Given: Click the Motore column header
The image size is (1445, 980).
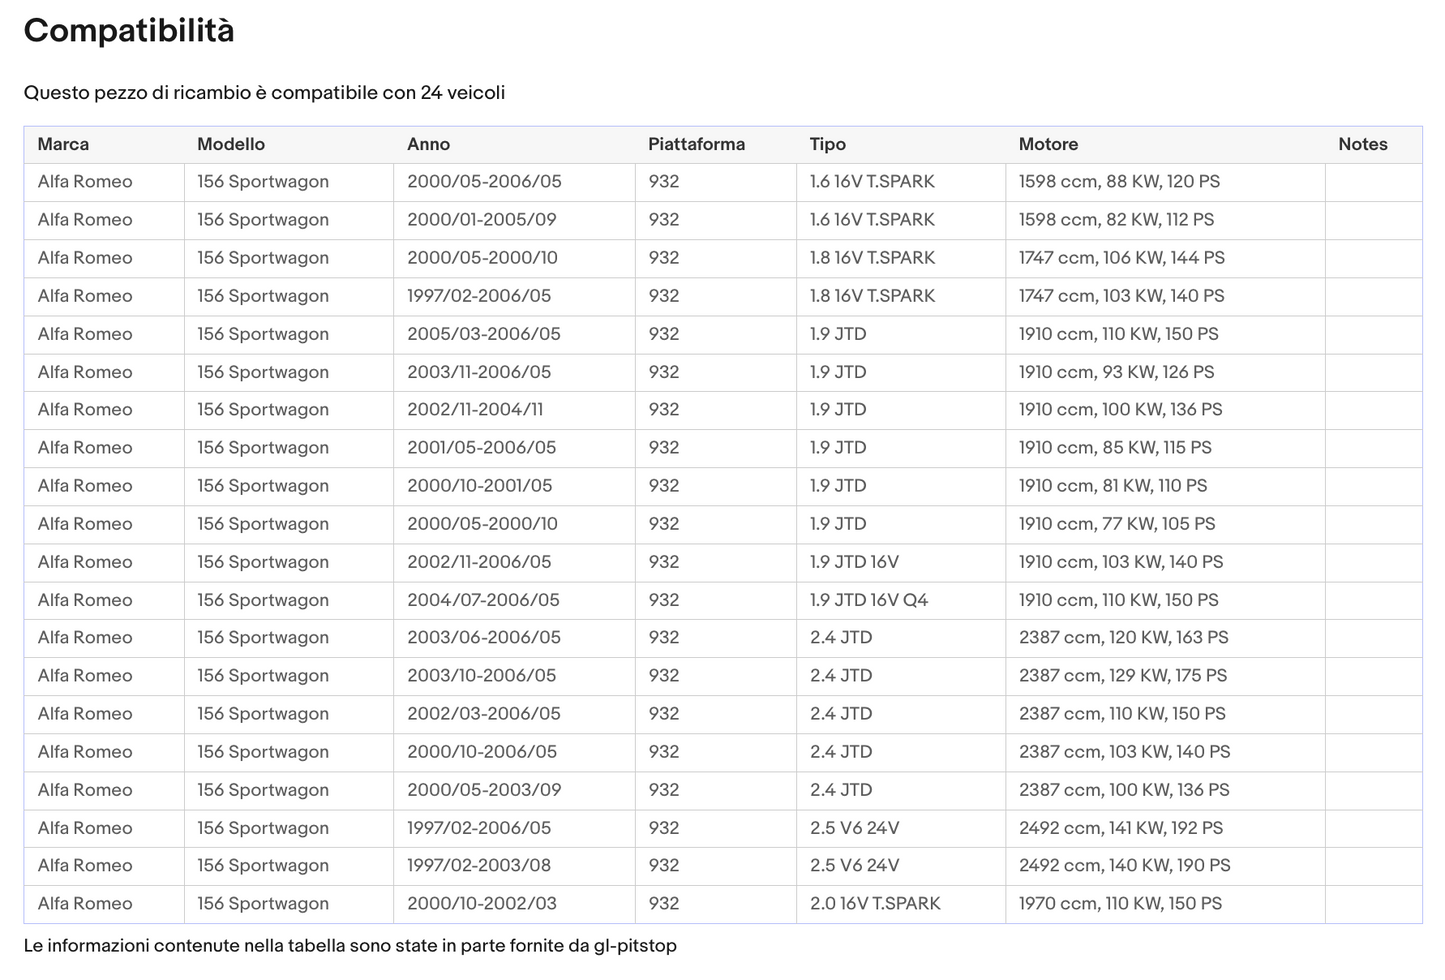Looking at the screenshot, I should pos(1048,144).
